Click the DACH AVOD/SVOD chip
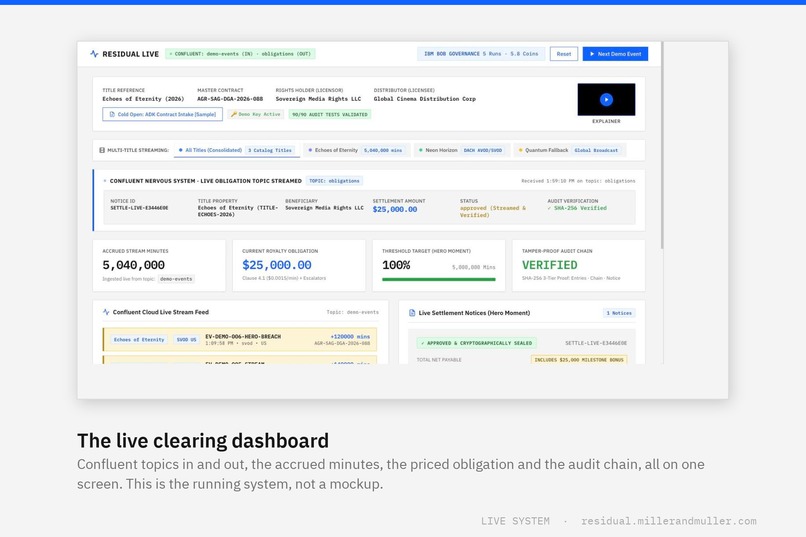The height and width of the screenshot is (537, 806). 483,150
